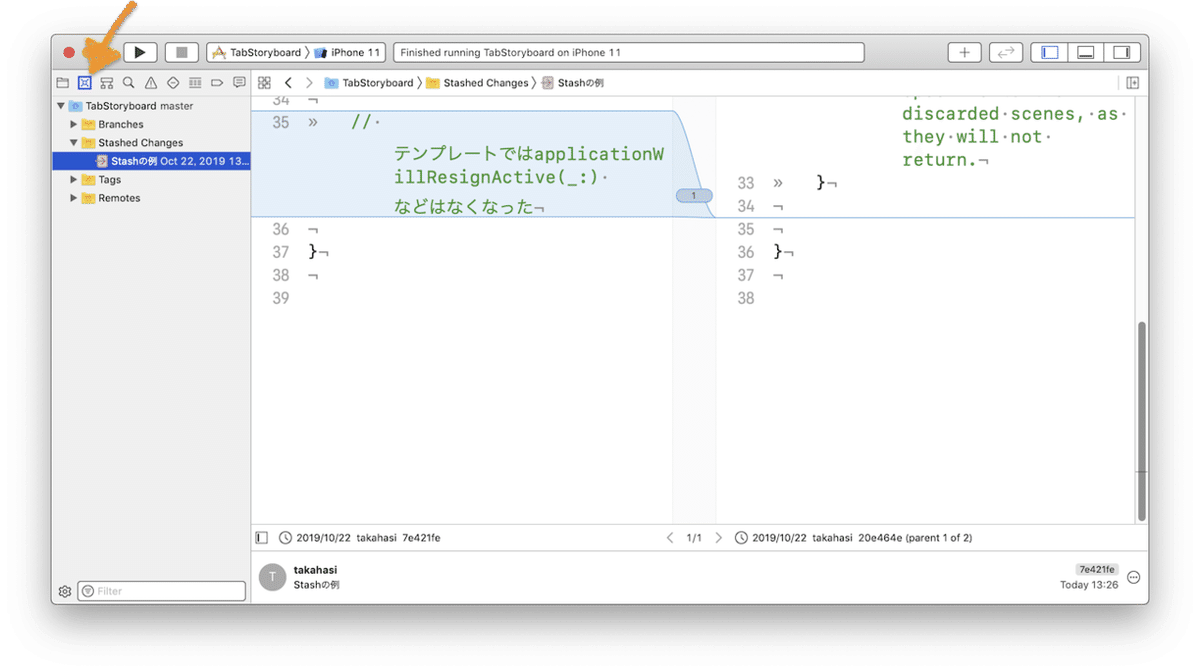
Task: Click TabStoryboard in the jump bar
Action: point(369,83)
